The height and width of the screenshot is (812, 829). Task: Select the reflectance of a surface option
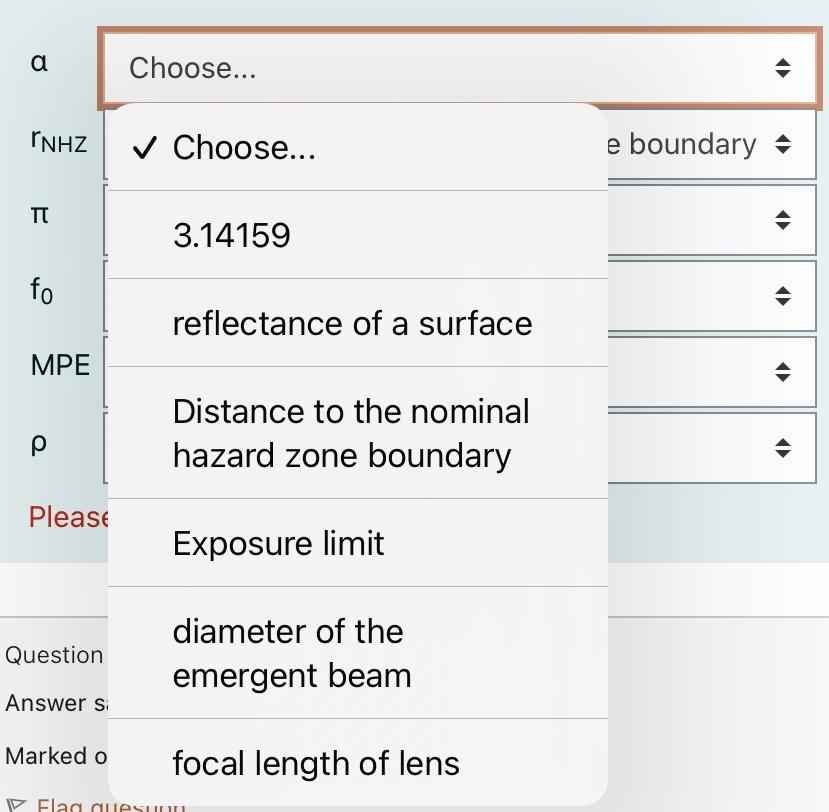pyautogui.click(x=352, y=323)
